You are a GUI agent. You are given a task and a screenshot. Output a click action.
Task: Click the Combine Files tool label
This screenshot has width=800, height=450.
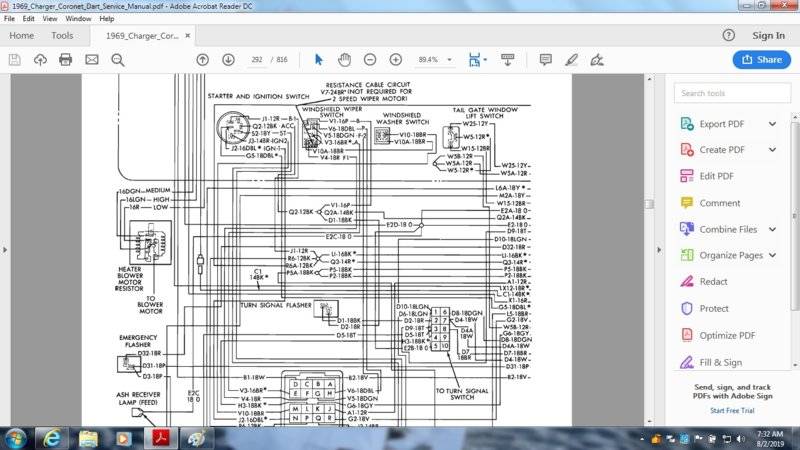click(728, 230)
